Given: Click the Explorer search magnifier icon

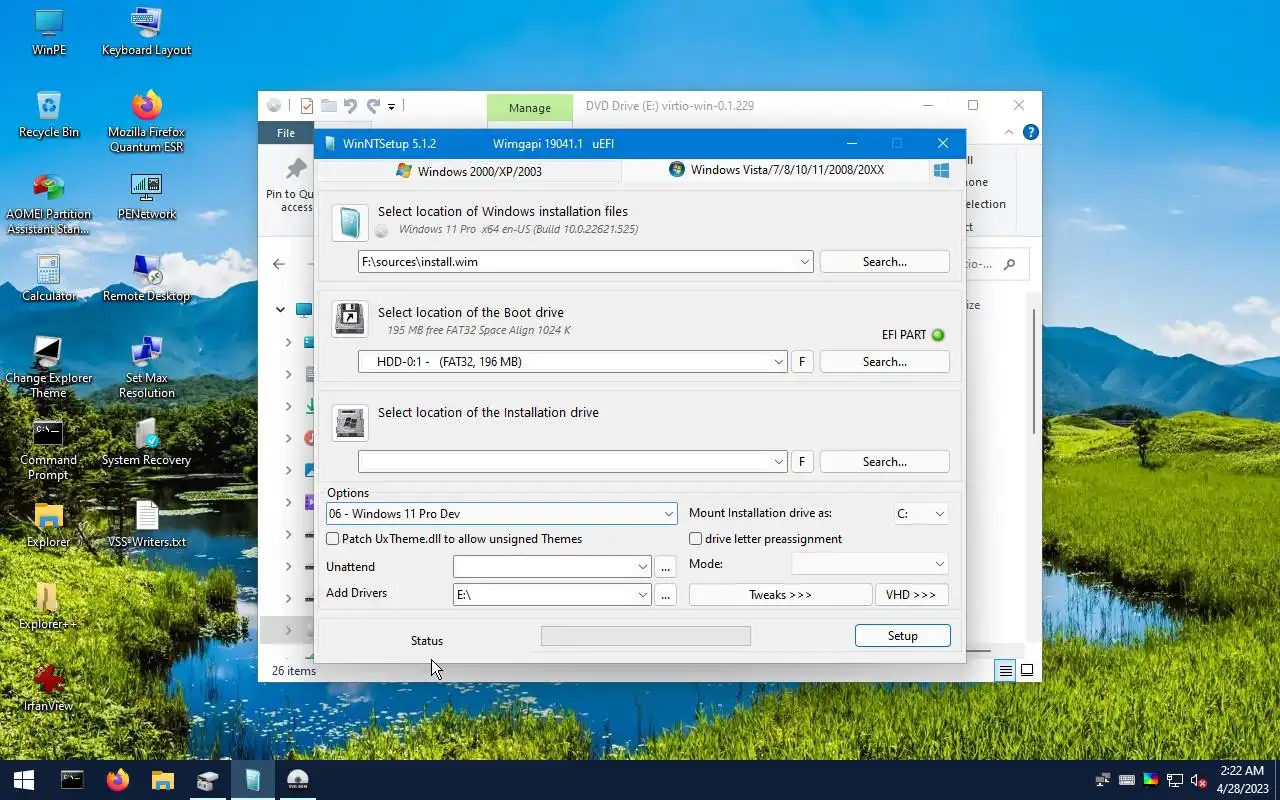Looking at the screenshot, I should pos(1009,264).
